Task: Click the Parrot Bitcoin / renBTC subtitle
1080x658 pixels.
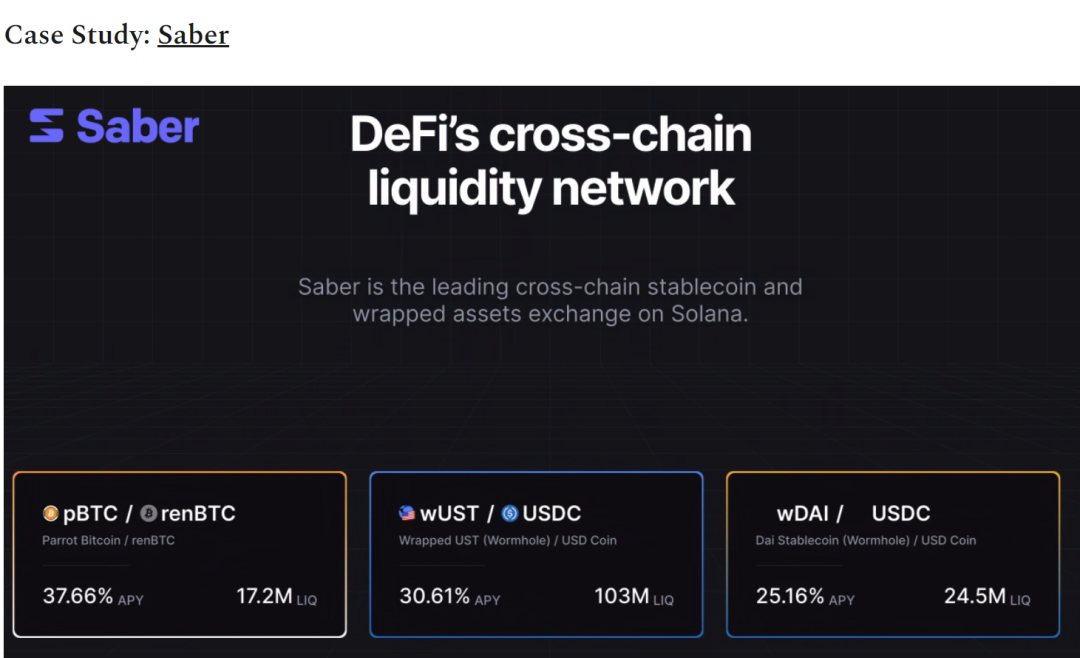Action: (108, 541)
